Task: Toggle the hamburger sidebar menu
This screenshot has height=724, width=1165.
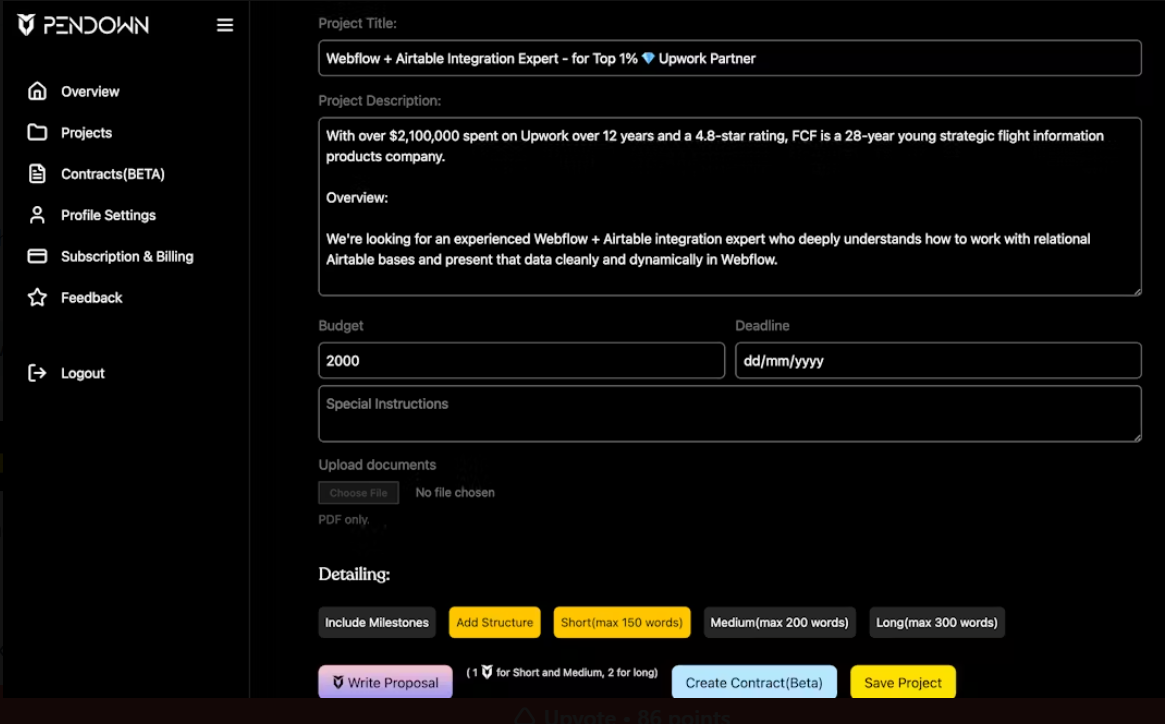Action: point(224,25)
